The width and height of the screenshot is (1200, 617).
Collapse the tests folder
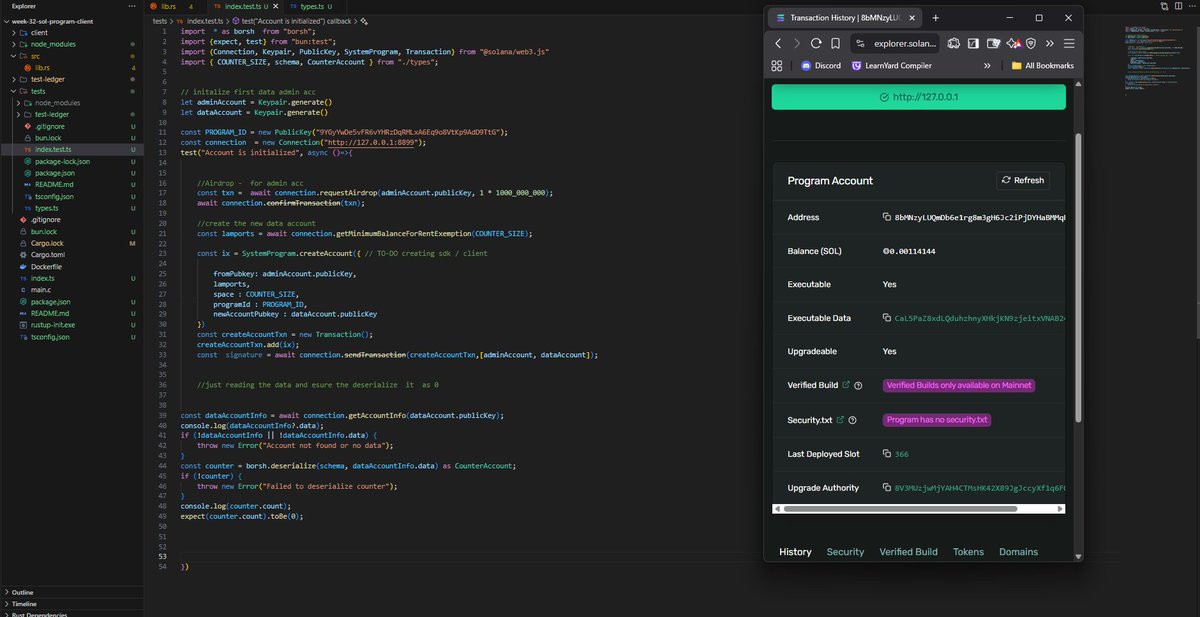pos(38,90)
